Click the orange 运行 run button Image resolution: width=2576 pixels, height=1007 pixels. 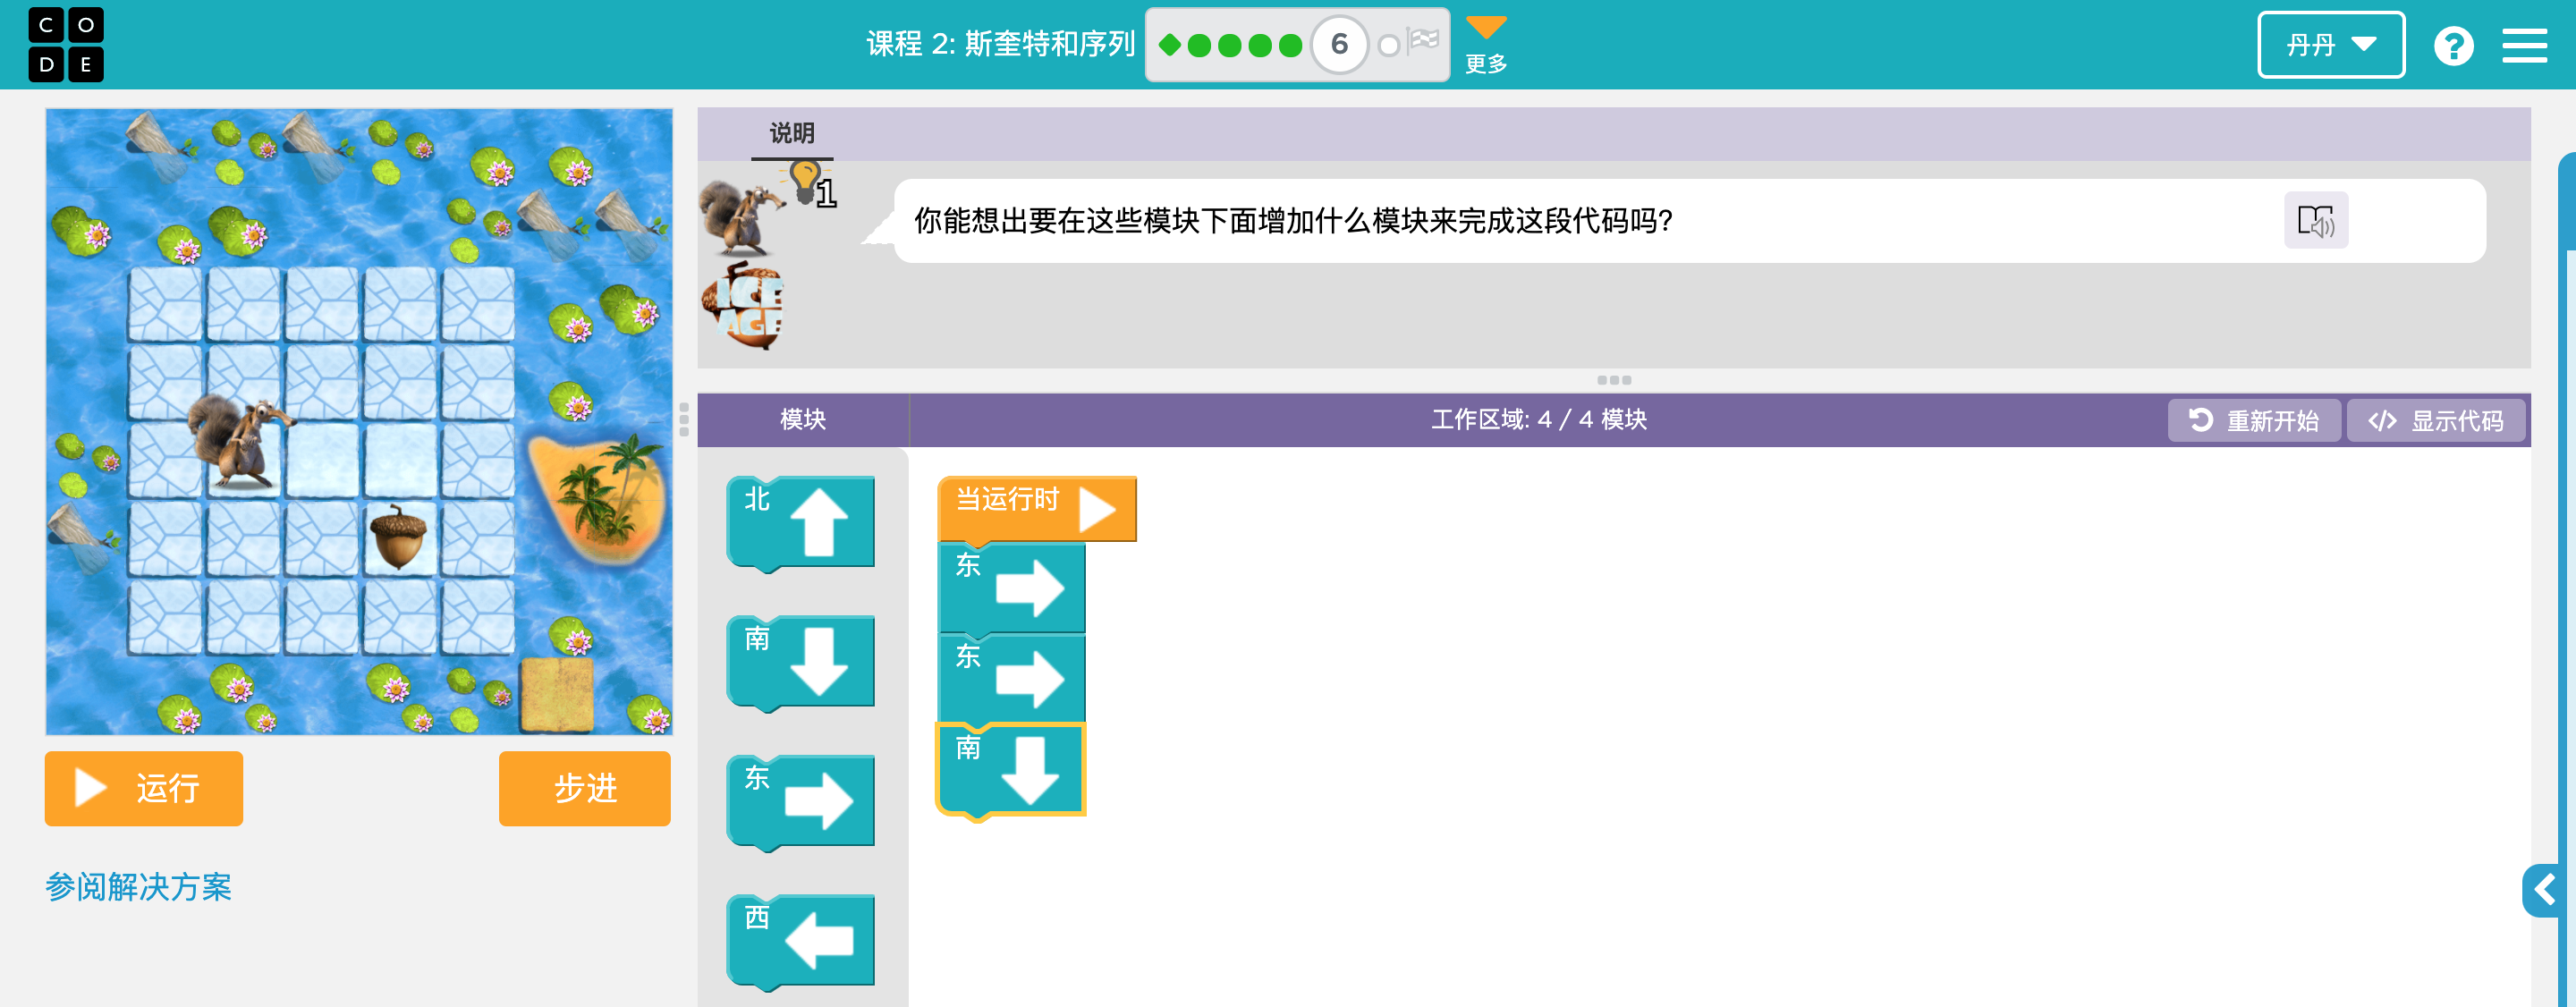[x=144, y=788]
